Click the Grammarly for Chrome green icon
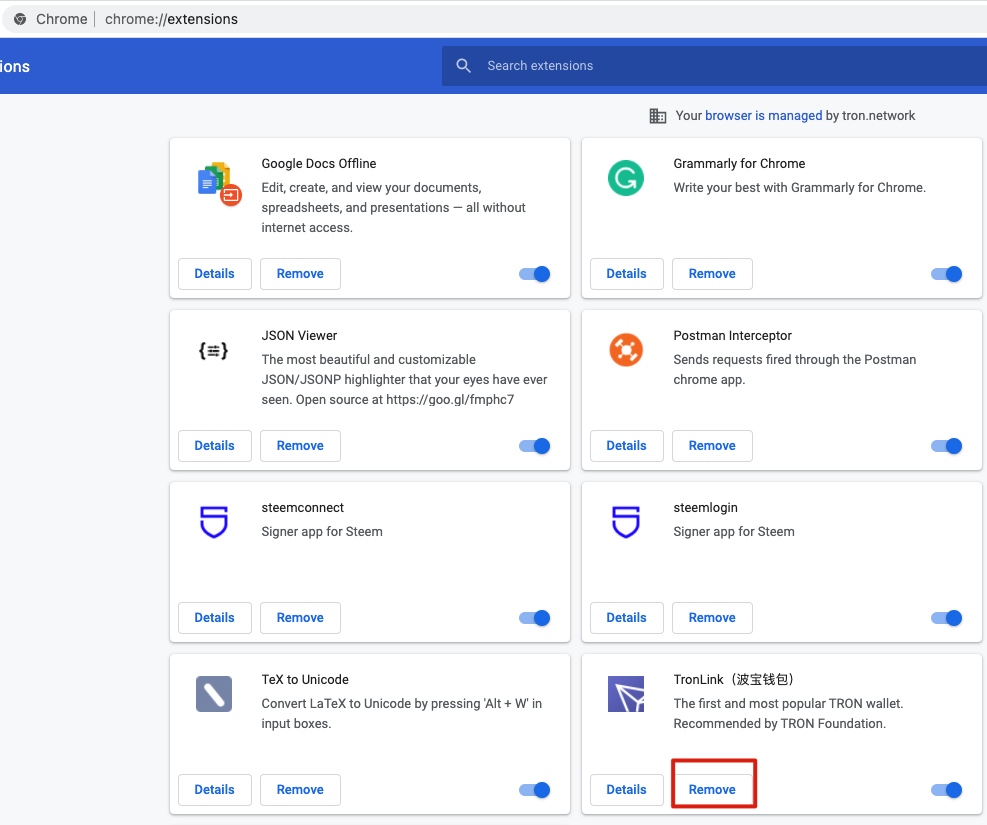This screenshot has width=987, height=825. (626, 178)
